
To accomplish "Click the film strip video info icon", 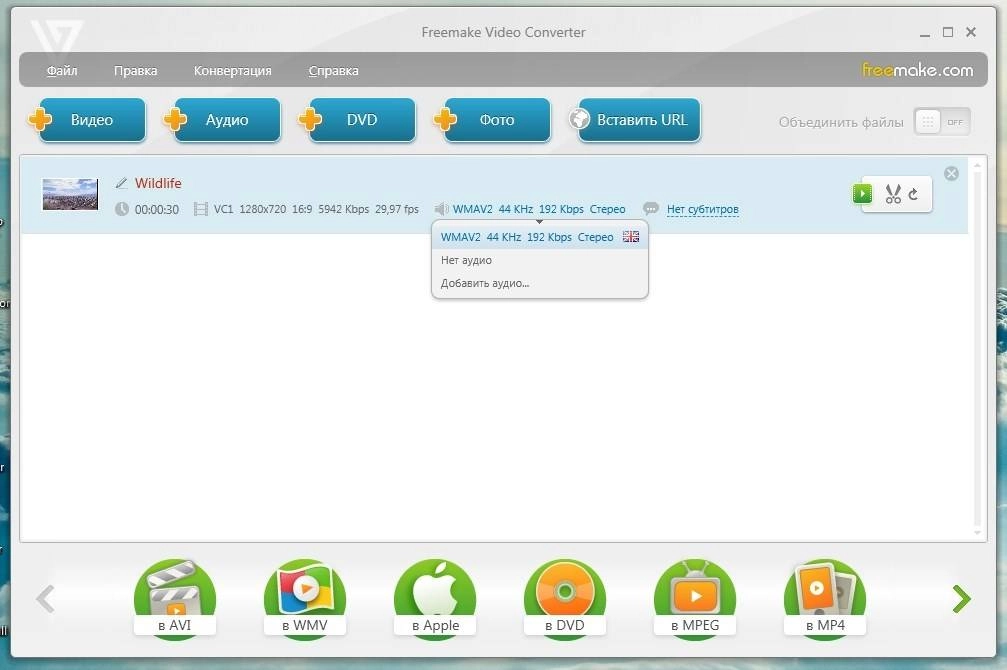I will click(x=201, y=209).
